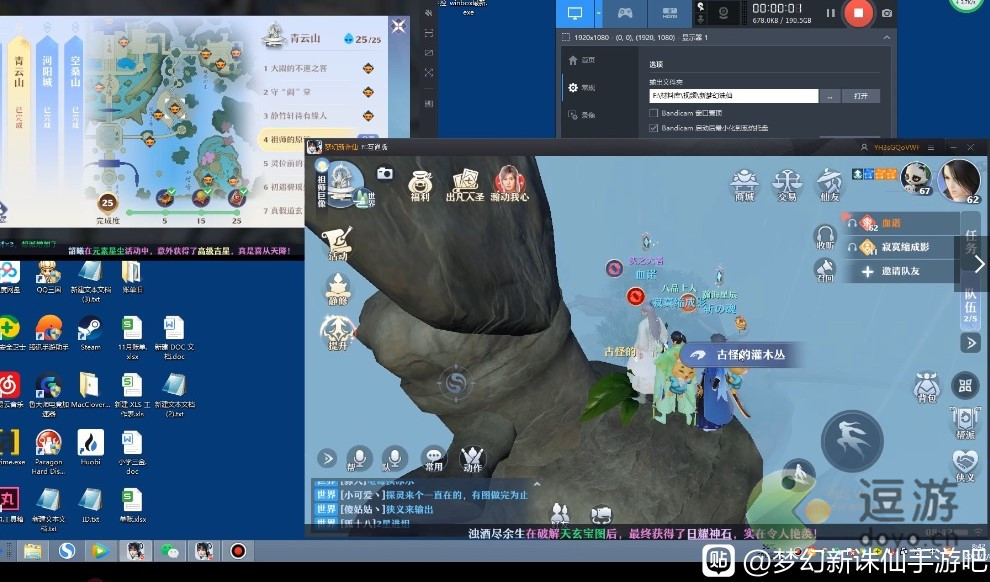Claim the reward chest at milestone 5
Viewport: 990px width, 582px height.
pyautogui.click(x=165, y=197)
